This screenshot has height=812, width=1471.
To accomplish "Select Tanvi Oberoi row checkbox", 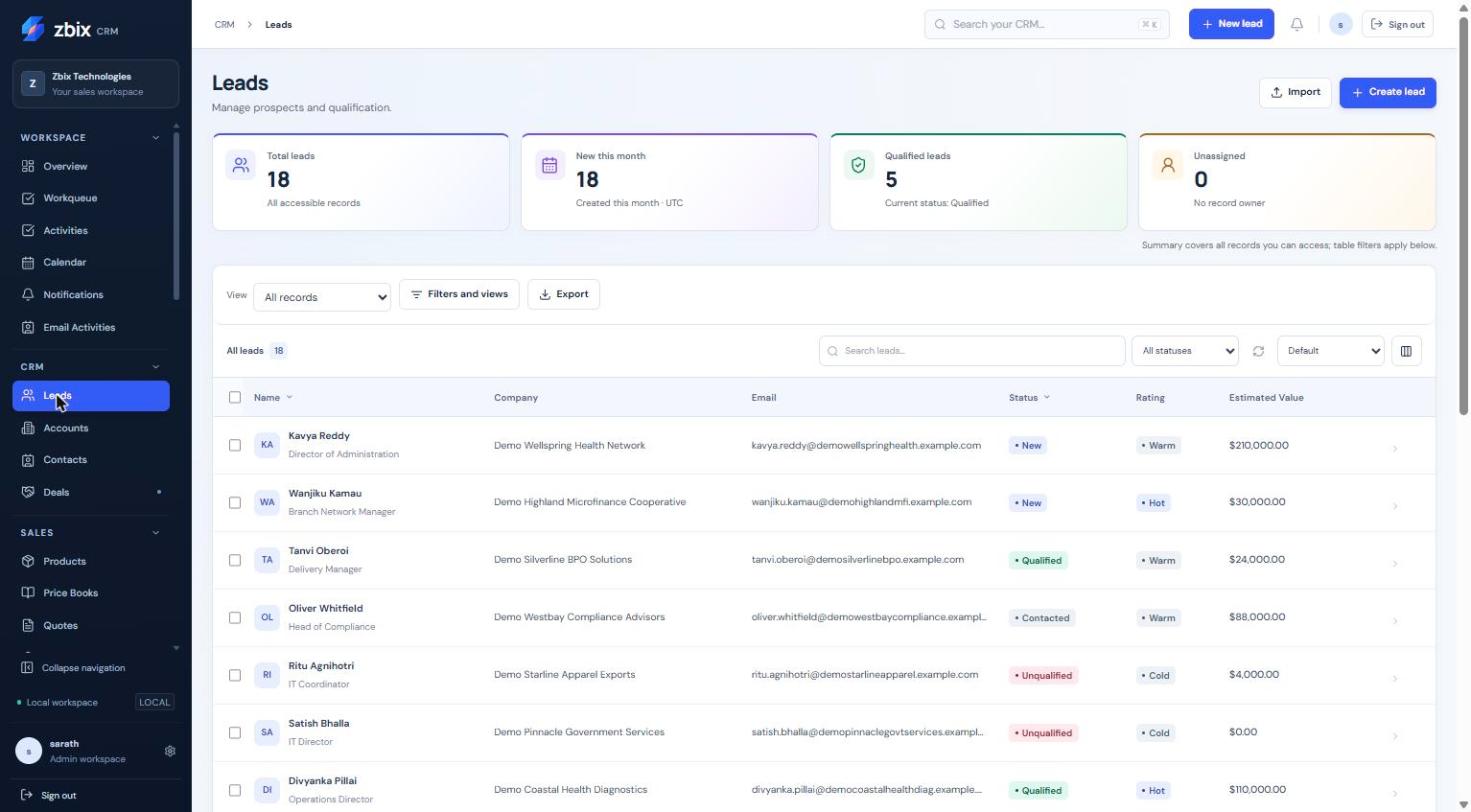I will pos(235,560).
